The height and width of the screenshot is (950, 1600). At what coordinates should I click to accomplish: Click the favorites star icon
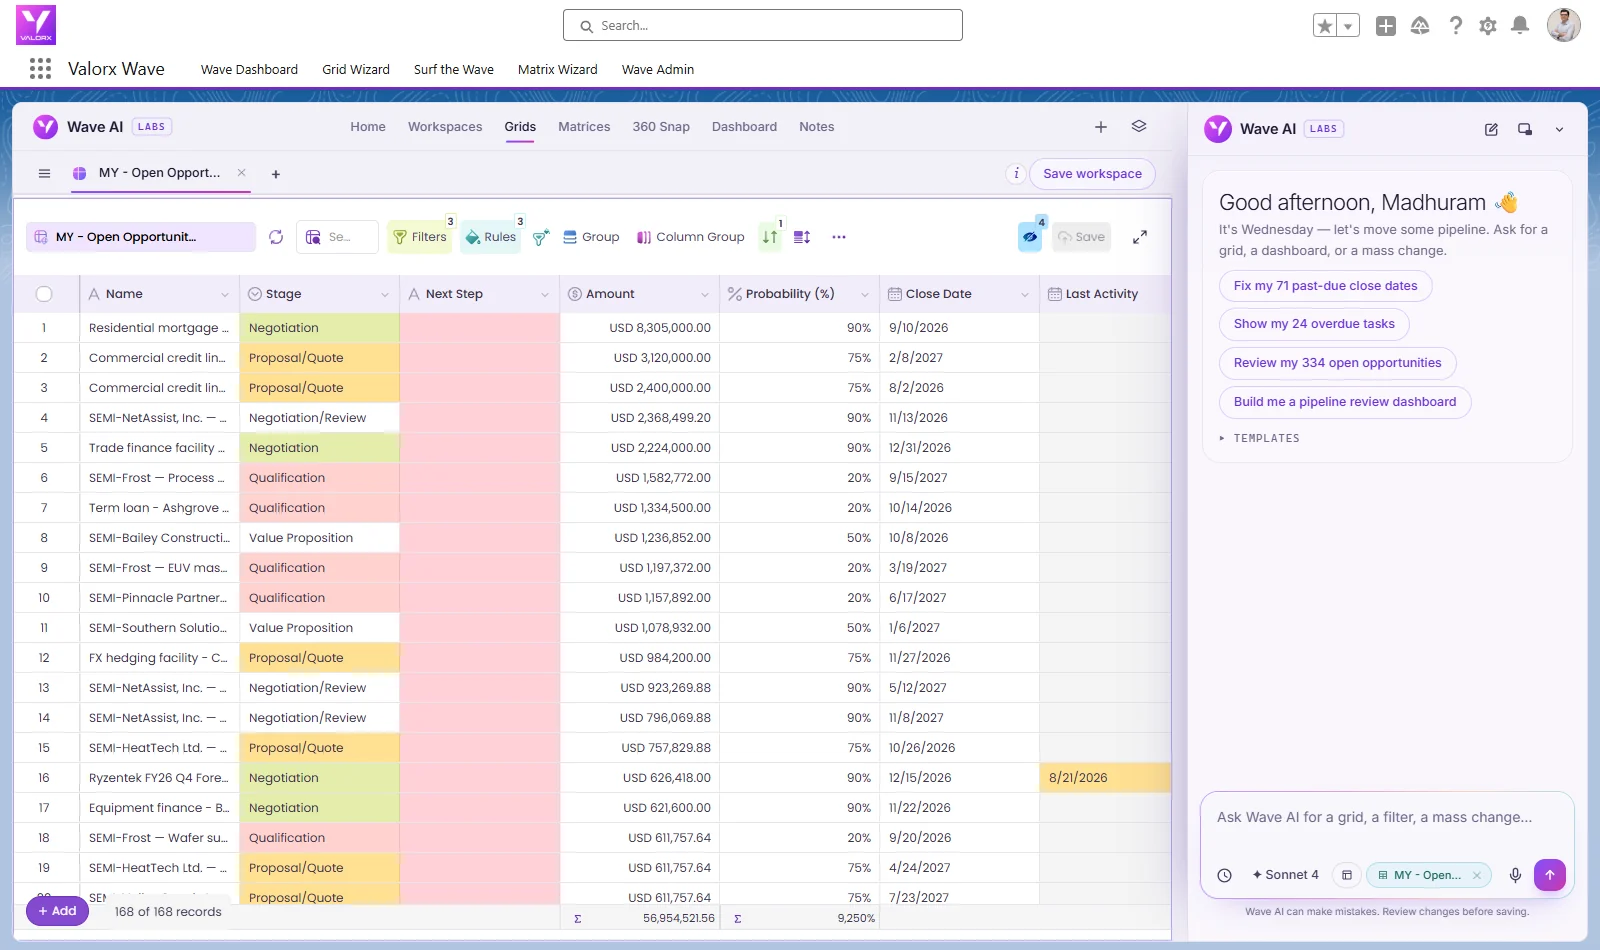1325,26
